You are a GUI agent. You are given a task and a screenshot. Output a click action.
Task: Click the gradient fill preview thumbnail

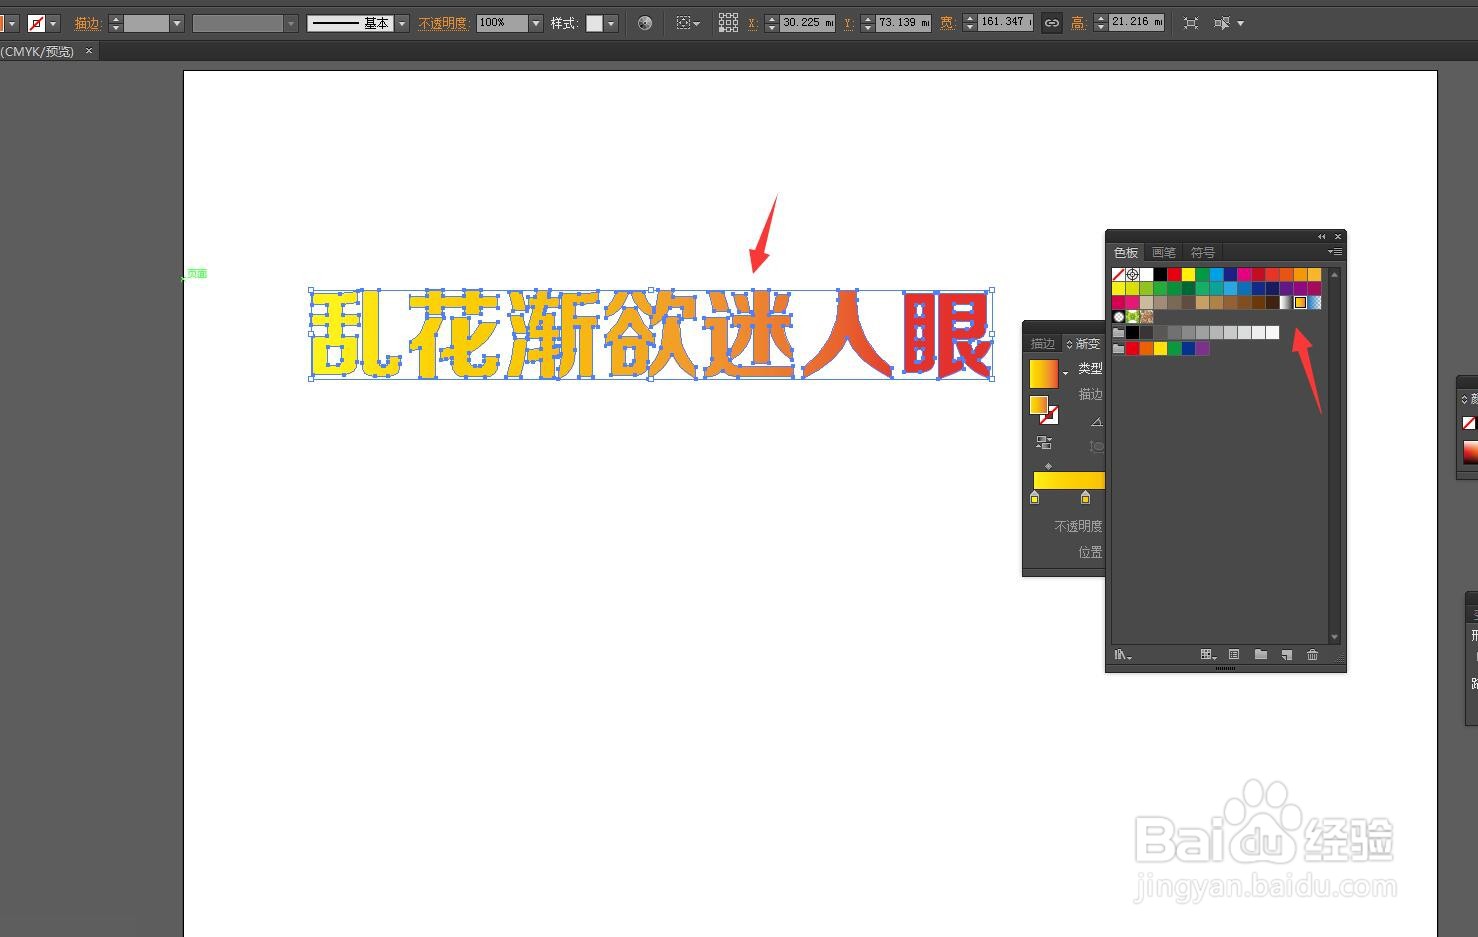tap(1044, 373)
